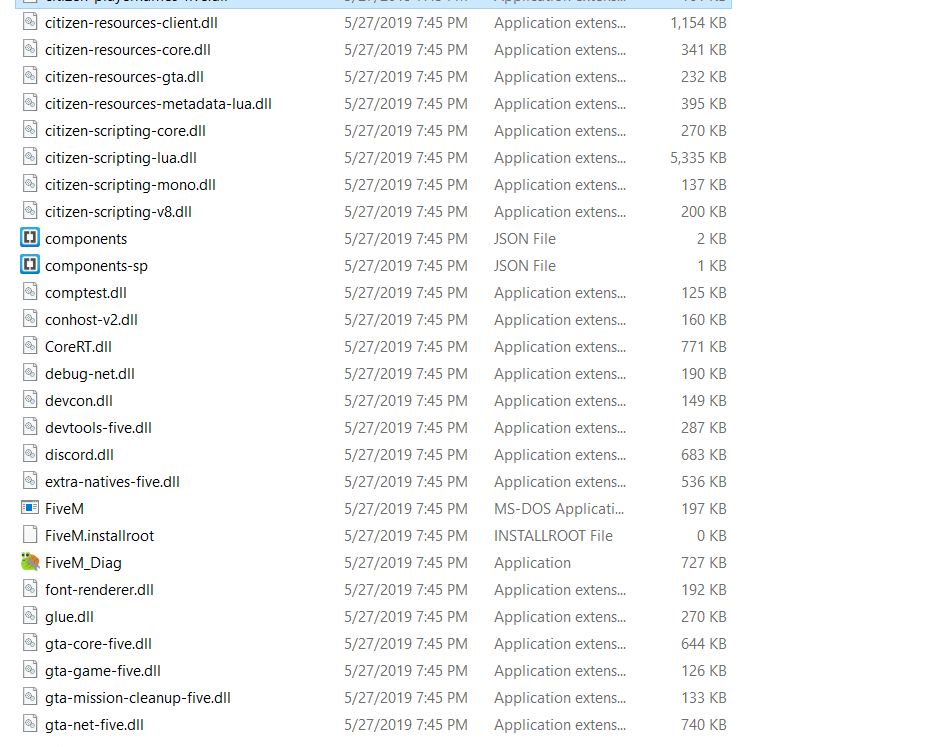Viewport: 951px width, 747px height.
Task: Click the font-renderer.dll file icon
Action: pyautogui.click(x=30, y=589)
